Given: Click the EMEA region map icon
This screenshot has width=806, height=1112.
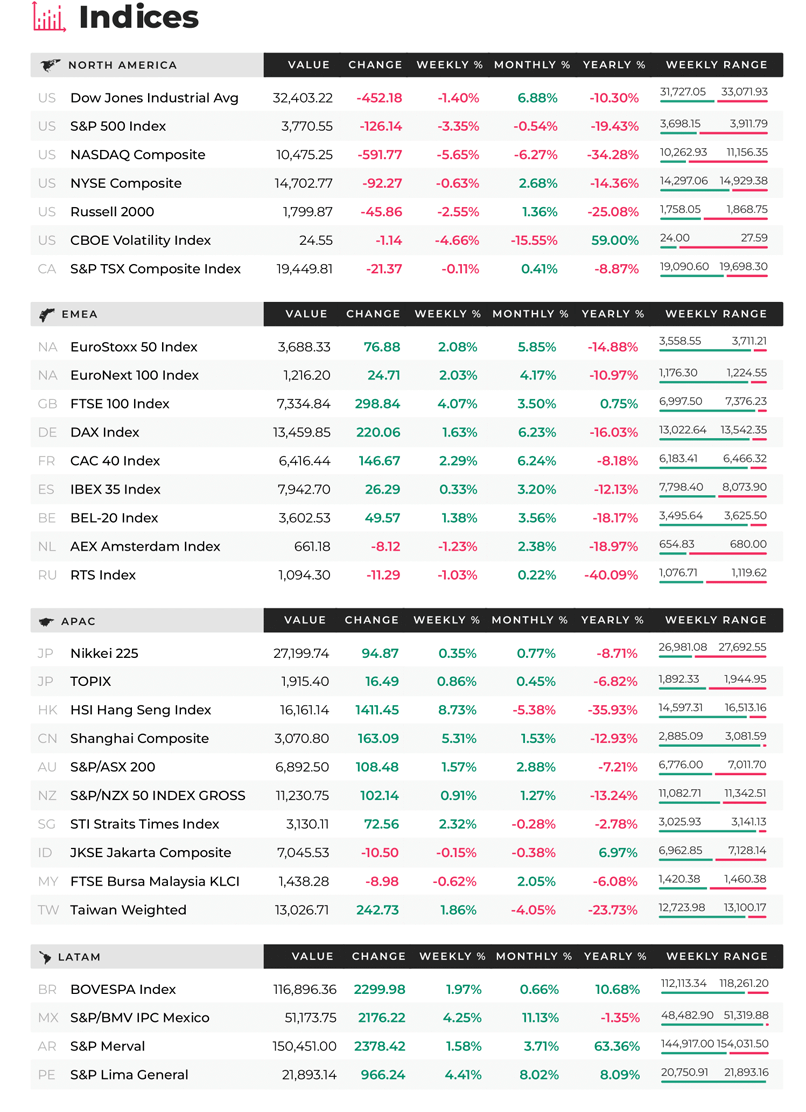Looking at the screenshot, I should click(x=47, y=315).
